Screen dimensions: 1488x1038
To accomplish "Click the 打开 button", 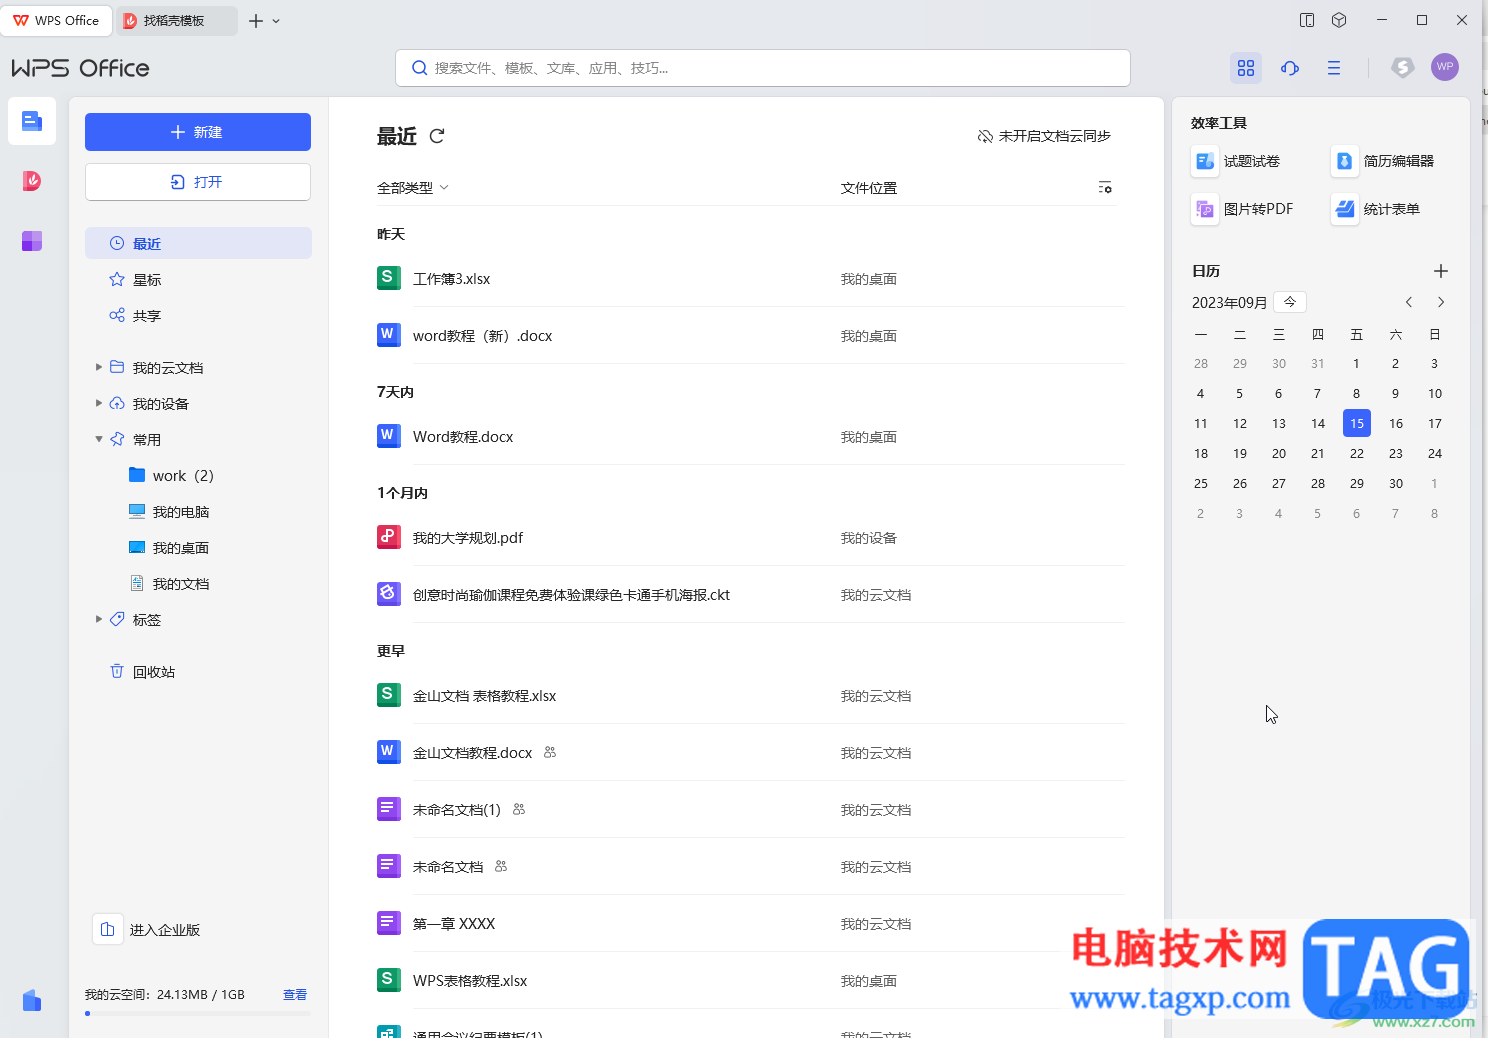I will coord(198,182).
